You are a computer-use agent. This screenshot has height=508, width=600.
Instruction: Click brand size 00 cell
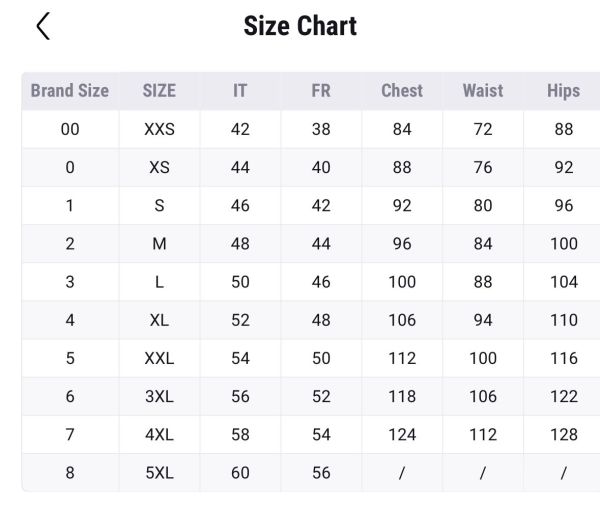point(70,129)
